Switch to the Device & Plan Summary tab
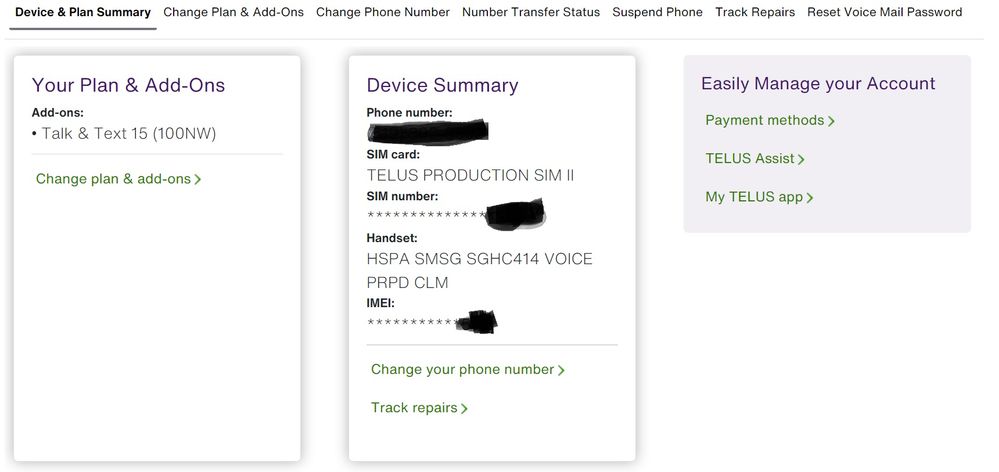Viewport: 999px width, 472px height. (x=83, y=13)
